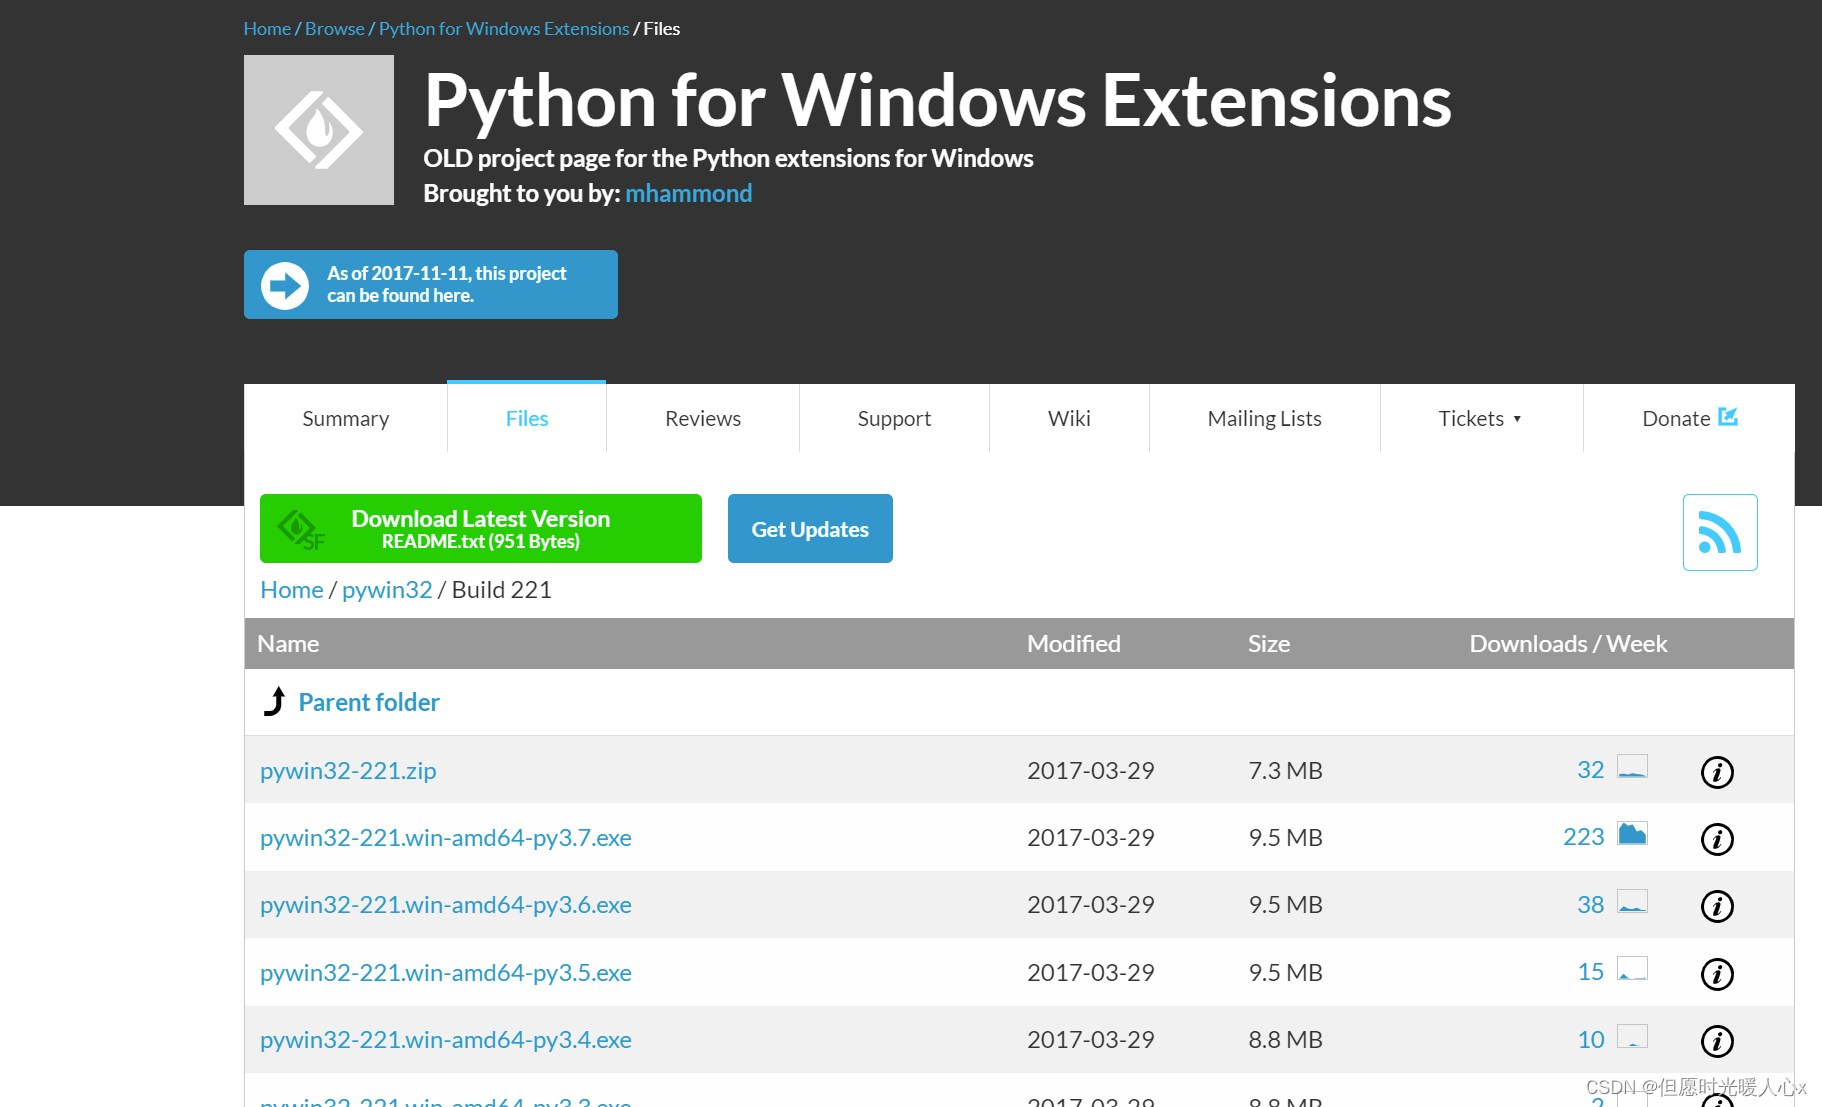
Task: Download pywin32-221.win-amd64-py3.6.exe
Action: (x=446, y=904)
